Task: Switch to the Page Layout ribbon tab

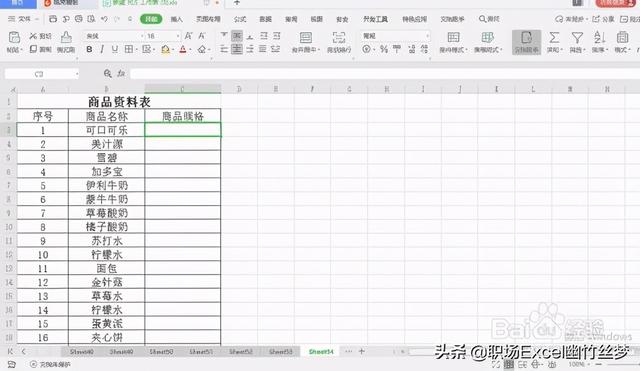Action: pyautogui.click(x=208, y=19)
